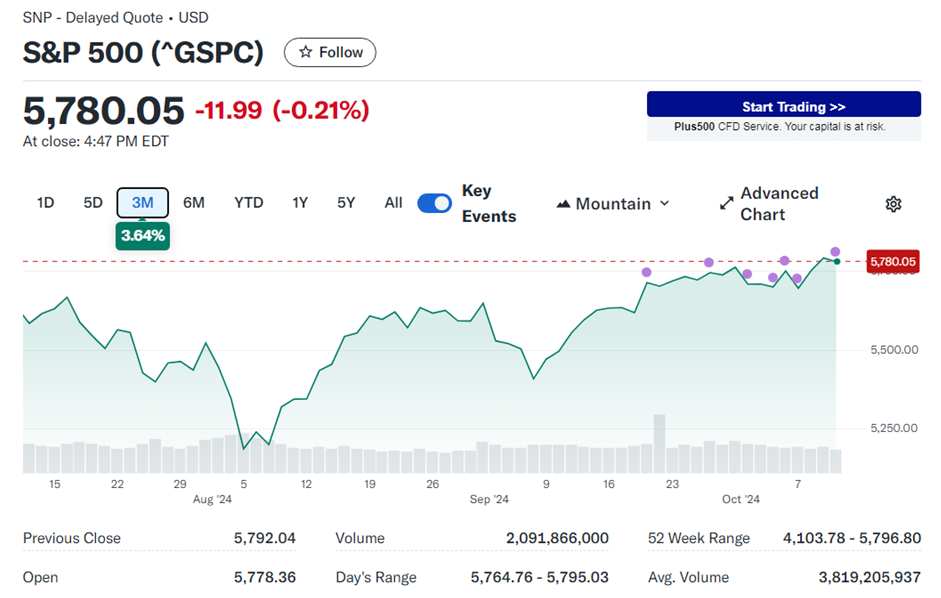Click the green 3.64% performance badge
The image size is (941, 598).
[142, 236]
